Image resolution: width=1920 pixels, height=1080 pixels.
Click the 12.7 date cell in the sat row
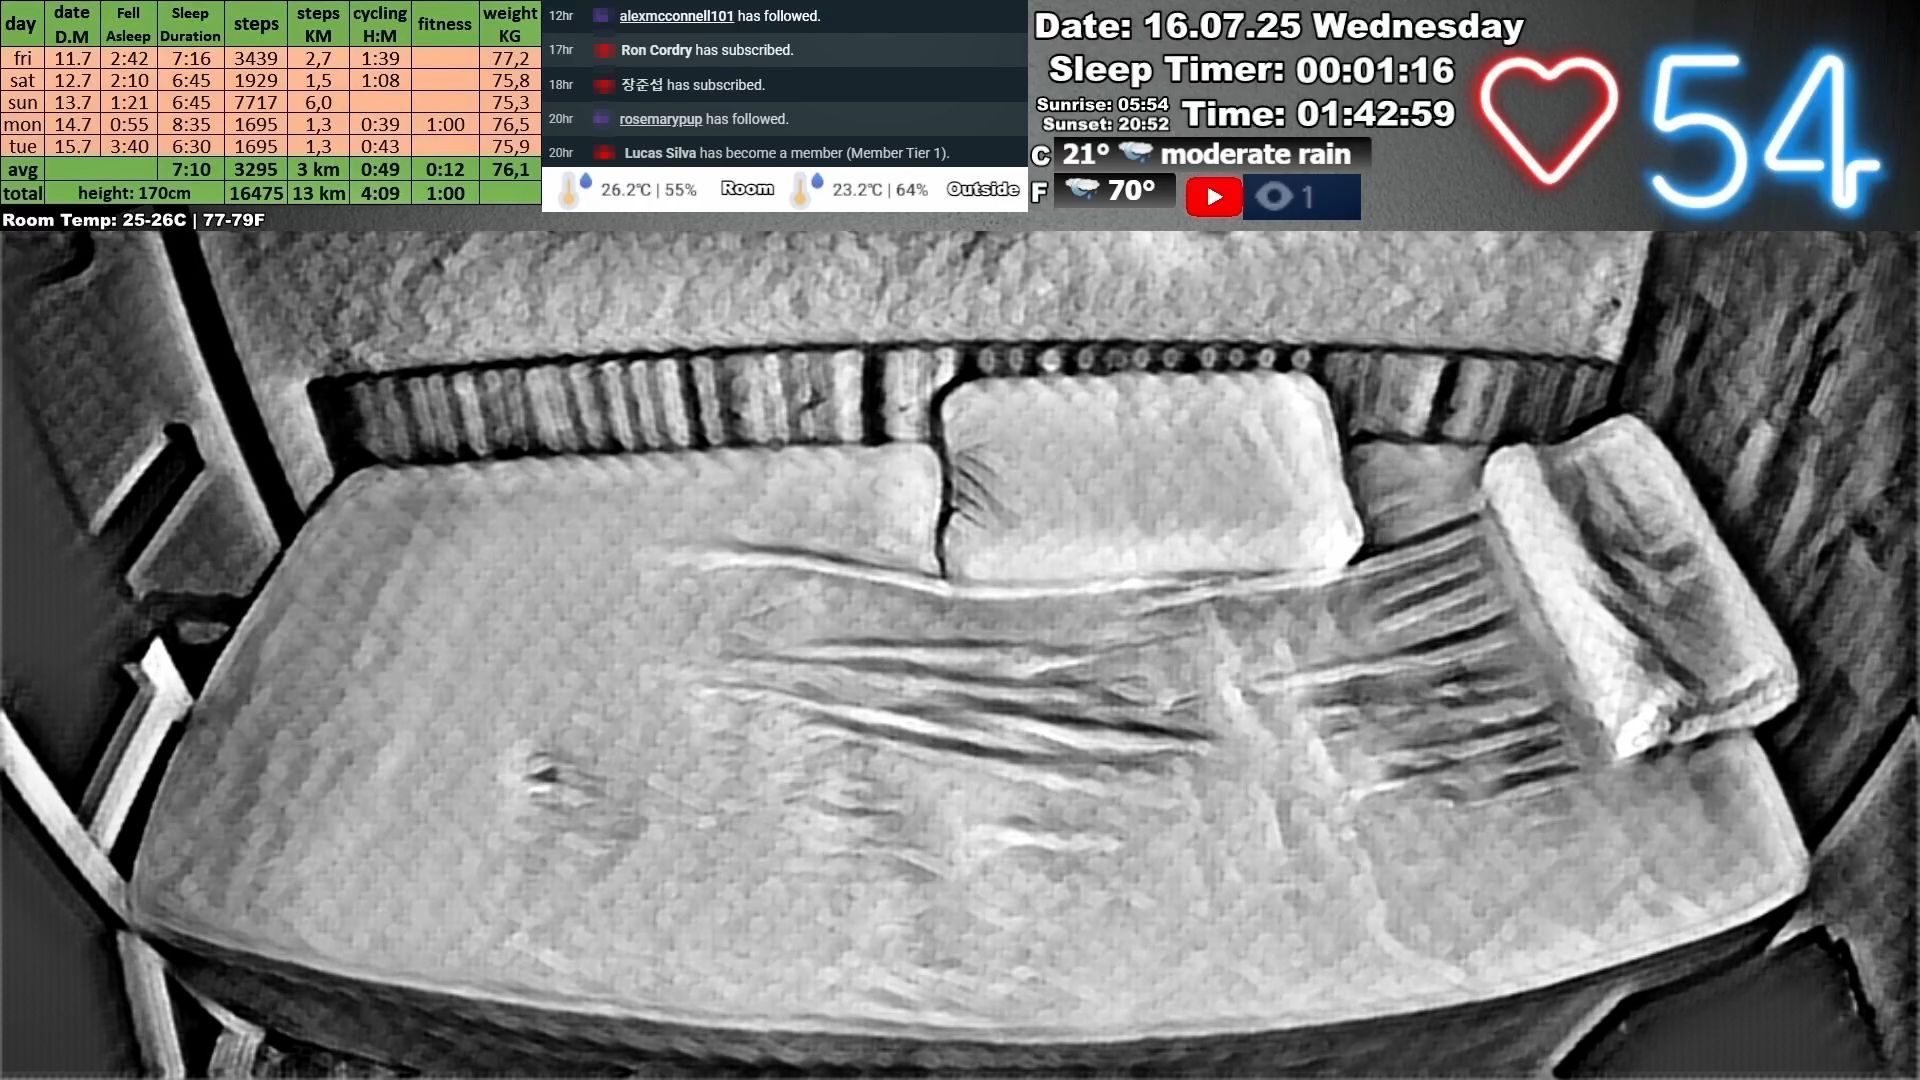pos(72,81)
